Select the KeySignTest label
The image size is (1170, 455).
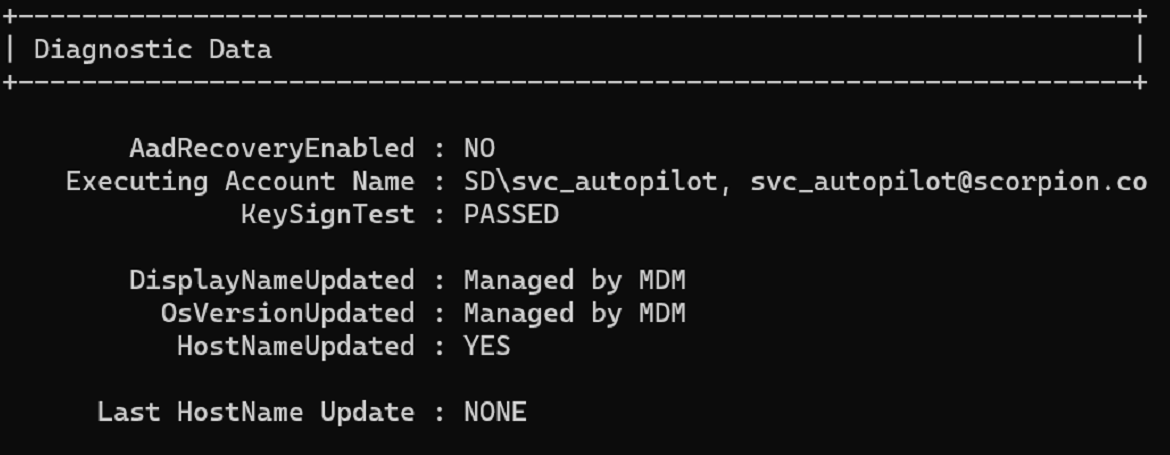(327, 215)
